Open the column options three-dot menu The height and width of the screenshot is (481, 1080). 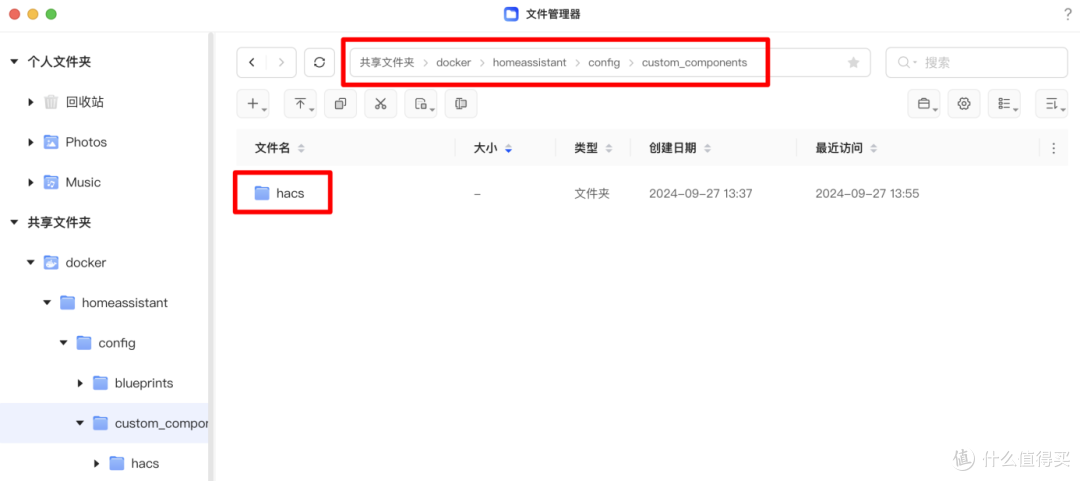coord(1052,148)
